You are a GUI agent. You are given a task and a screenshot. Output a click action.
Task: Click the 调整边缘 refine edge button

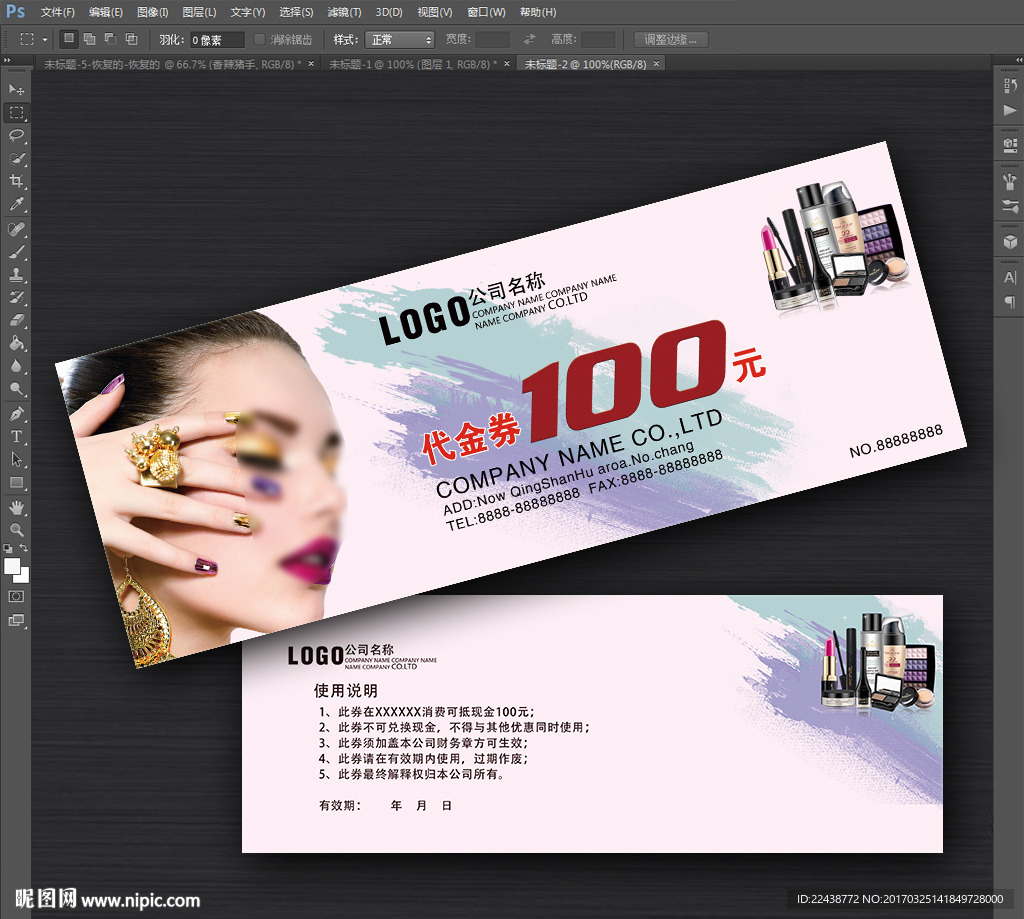671,40
